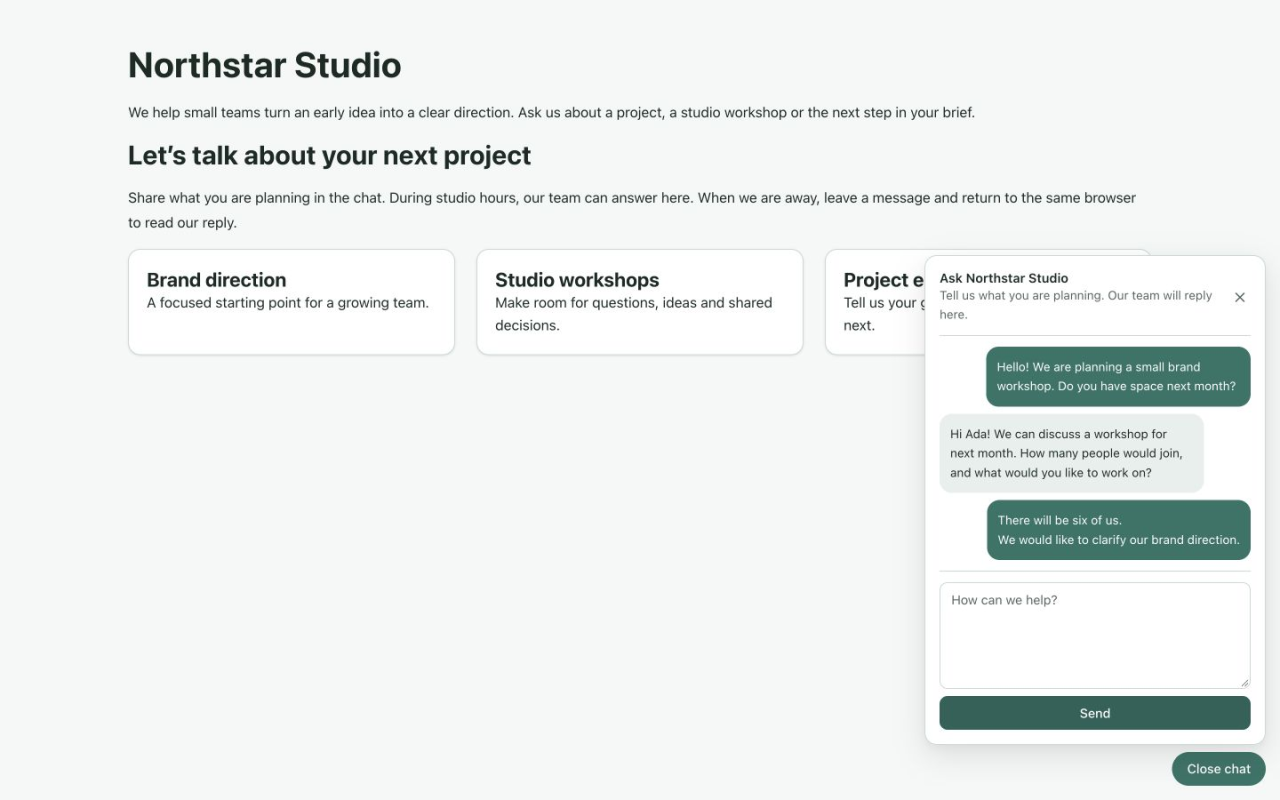This screenshot has width=1280, height=800.
Task: Click 'Make room for questions' card description
Action: pyautogui.click(x=634, y=314)
